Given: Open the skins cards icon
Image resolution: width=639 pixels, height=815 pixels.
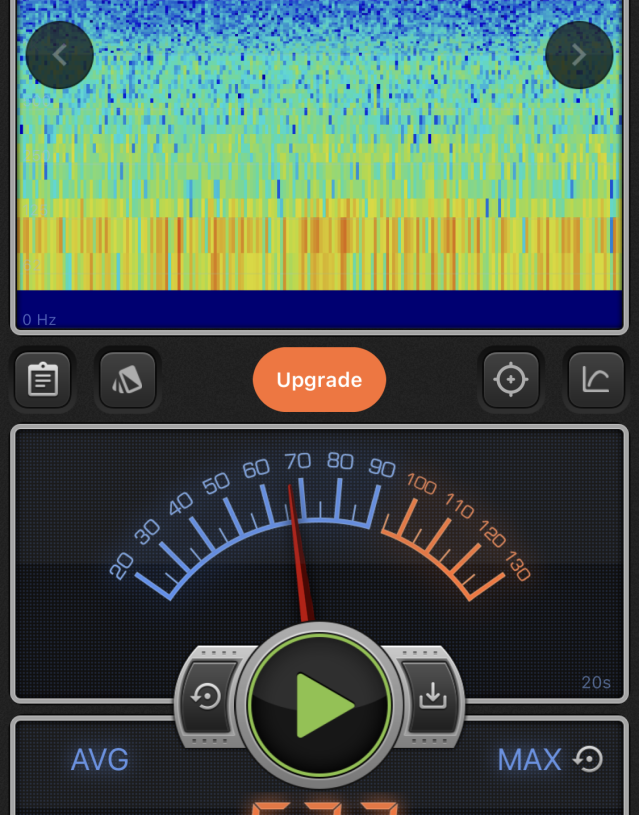Looking at the screenshot, I should point(128,380).
